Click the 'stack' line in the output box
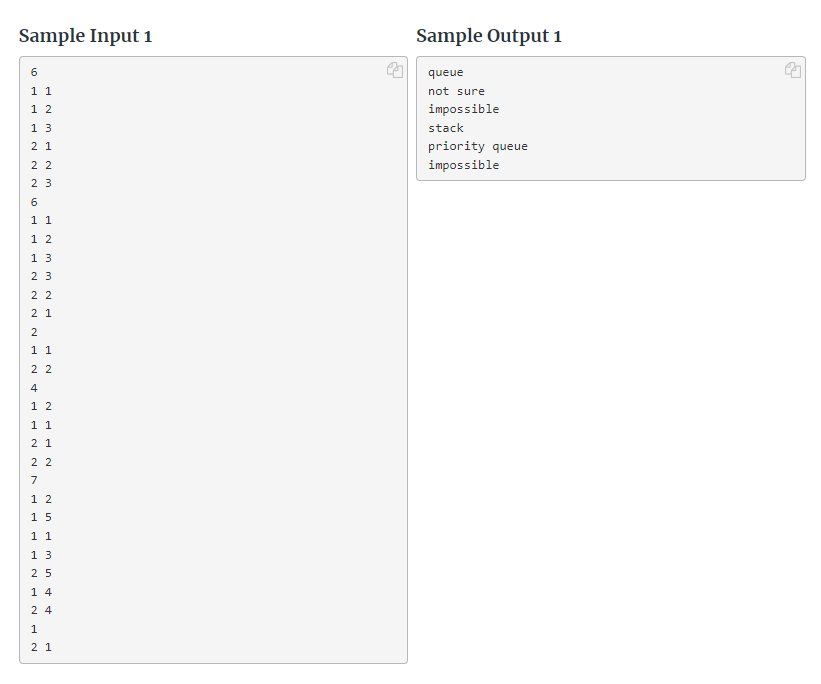821x684 pixels. point(446,127)
